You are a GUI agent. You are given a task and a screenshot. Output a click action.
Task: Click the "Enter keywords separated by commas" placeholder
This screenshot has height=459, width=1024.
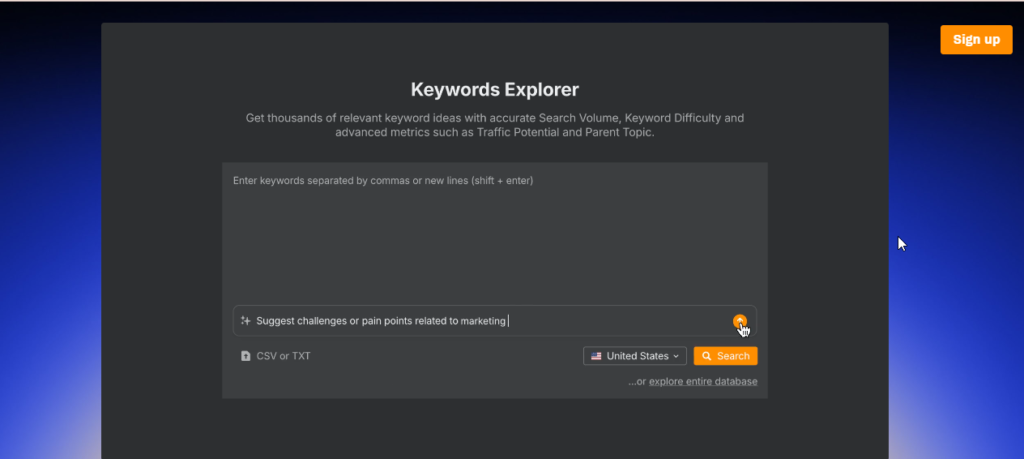click(383, 180)
